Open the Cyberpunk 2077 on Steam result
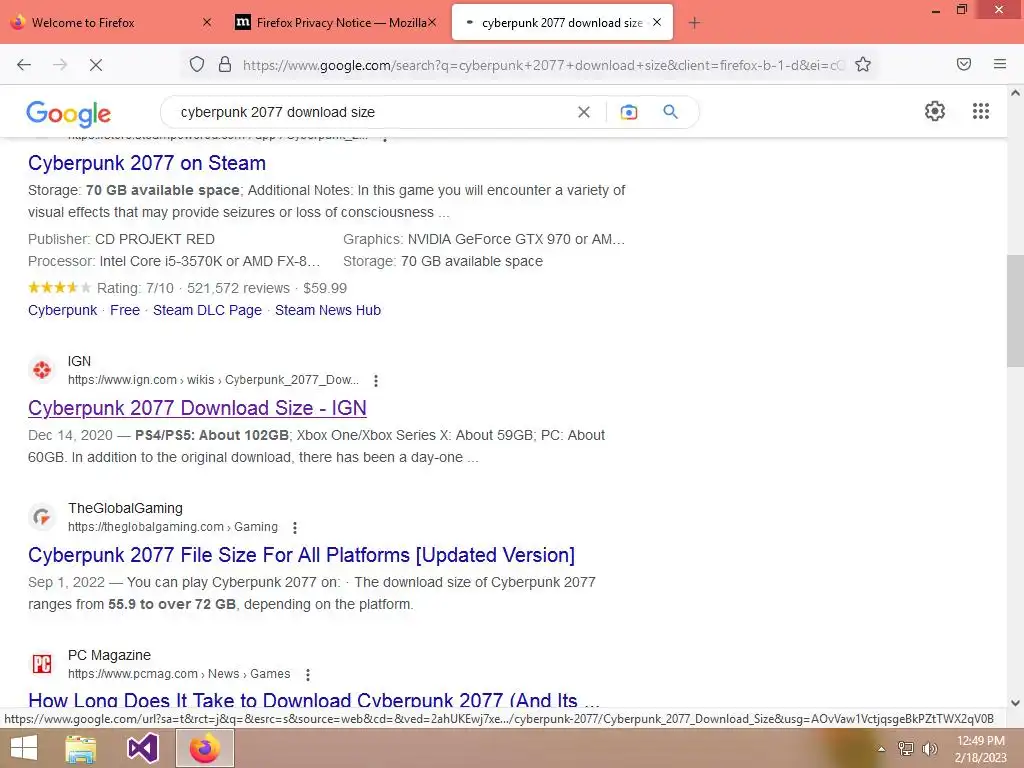Screen dimensions: 1024x768 tap(147, 163)
